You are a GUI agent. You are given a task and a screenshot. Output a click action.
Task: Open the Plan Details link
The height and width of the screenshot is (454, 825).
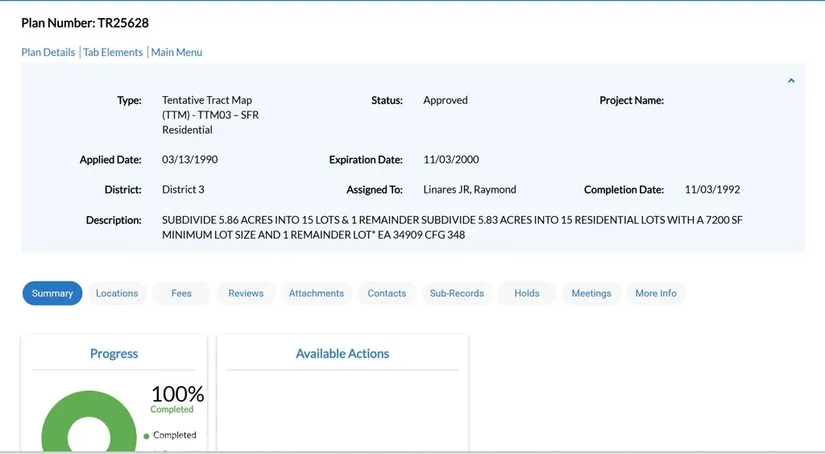48,52
